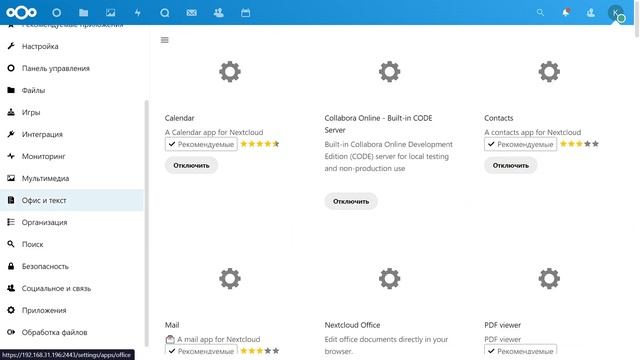Open the Collabora Online - Built-in CODE Server title
Viewport: 640px width, 360px height.
[x=378, y=124]
